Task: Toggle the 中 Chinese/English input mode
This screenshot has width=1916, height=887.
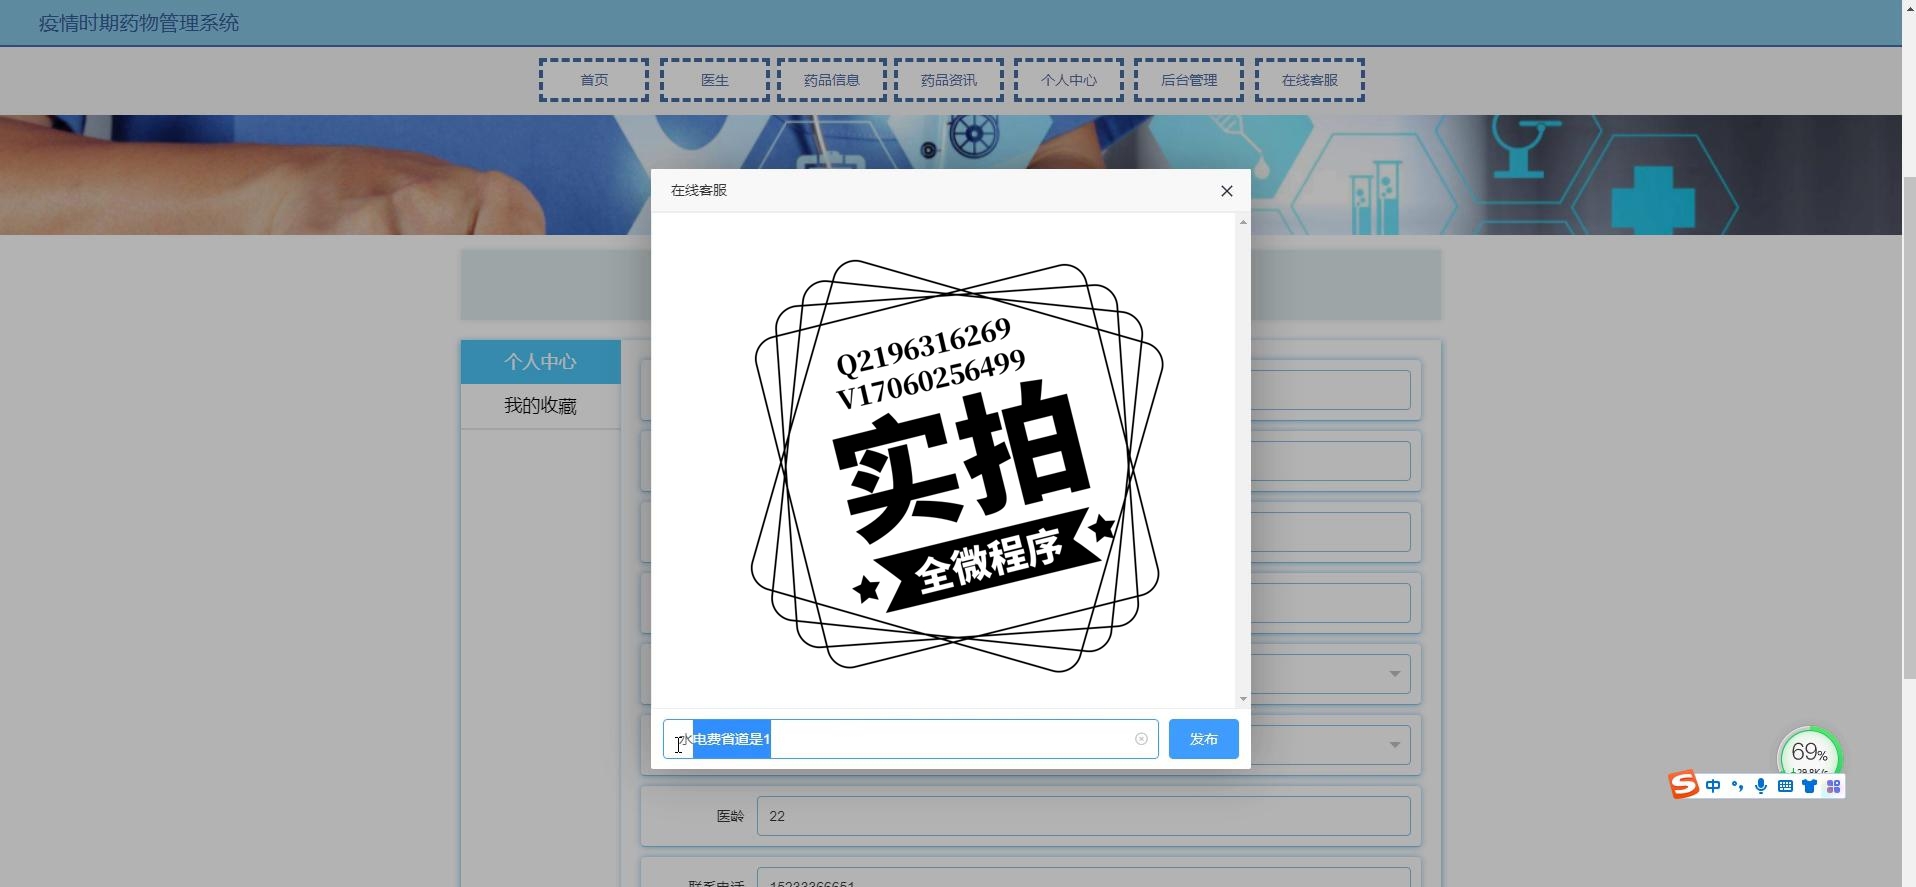Action: coord(1713,787)
